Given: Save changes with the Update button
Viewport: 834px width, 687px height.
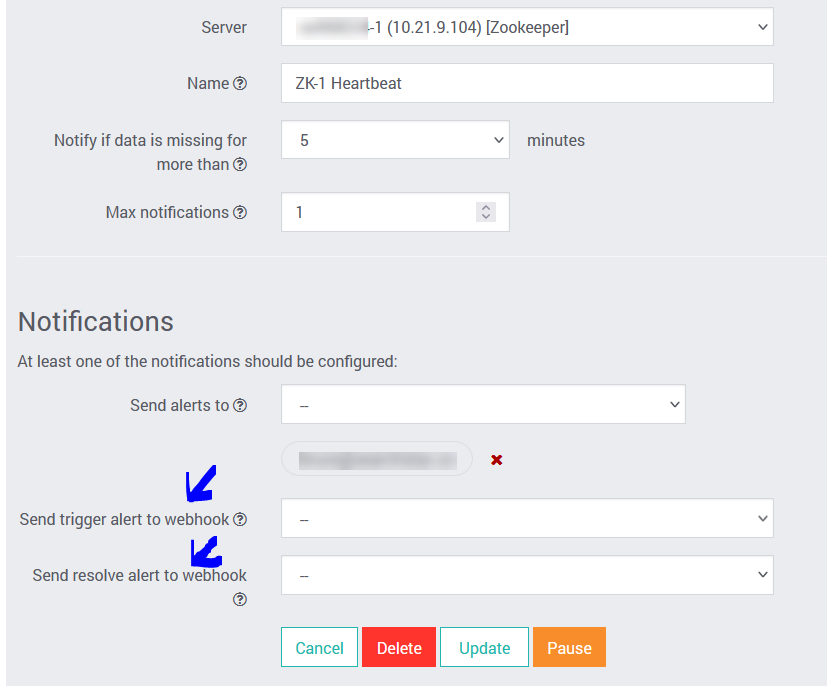Looking at the screenshot, I should click(484, 648).
